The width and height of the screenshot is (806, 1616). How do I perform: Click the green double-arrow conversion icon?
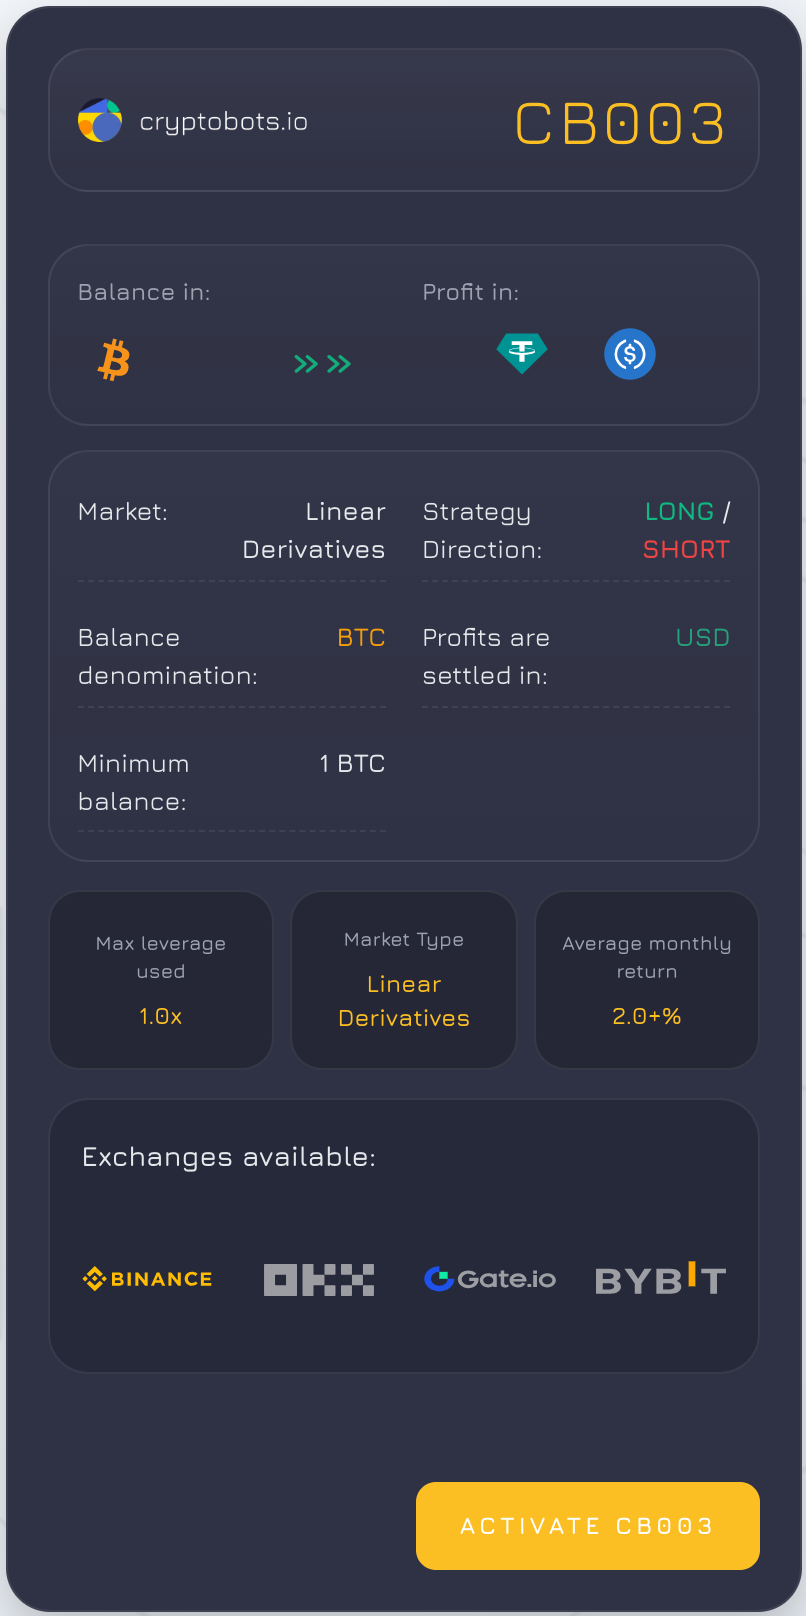(x=322, y=364)
